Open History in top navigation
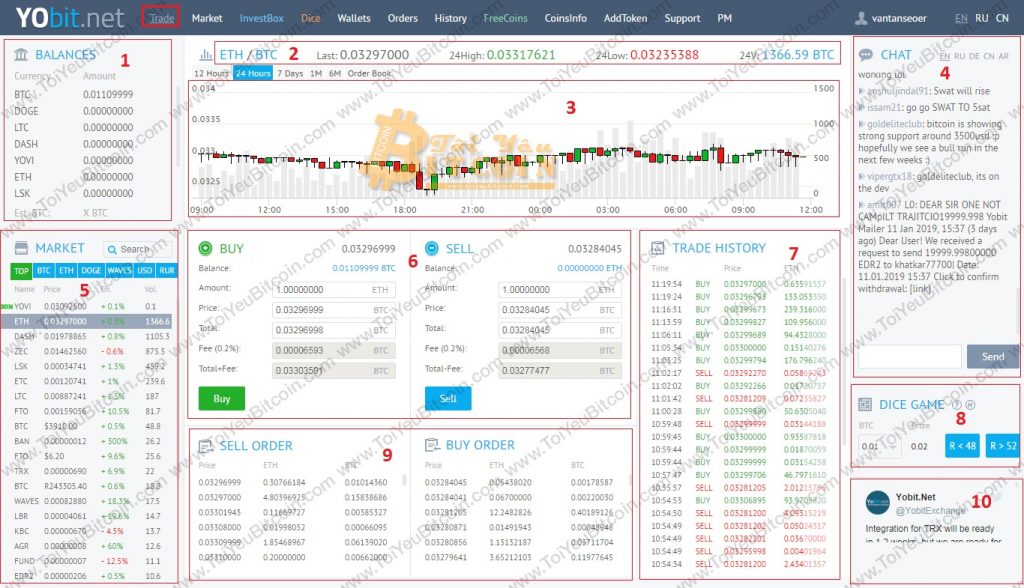1024x588 pixels. pos(451,18)
